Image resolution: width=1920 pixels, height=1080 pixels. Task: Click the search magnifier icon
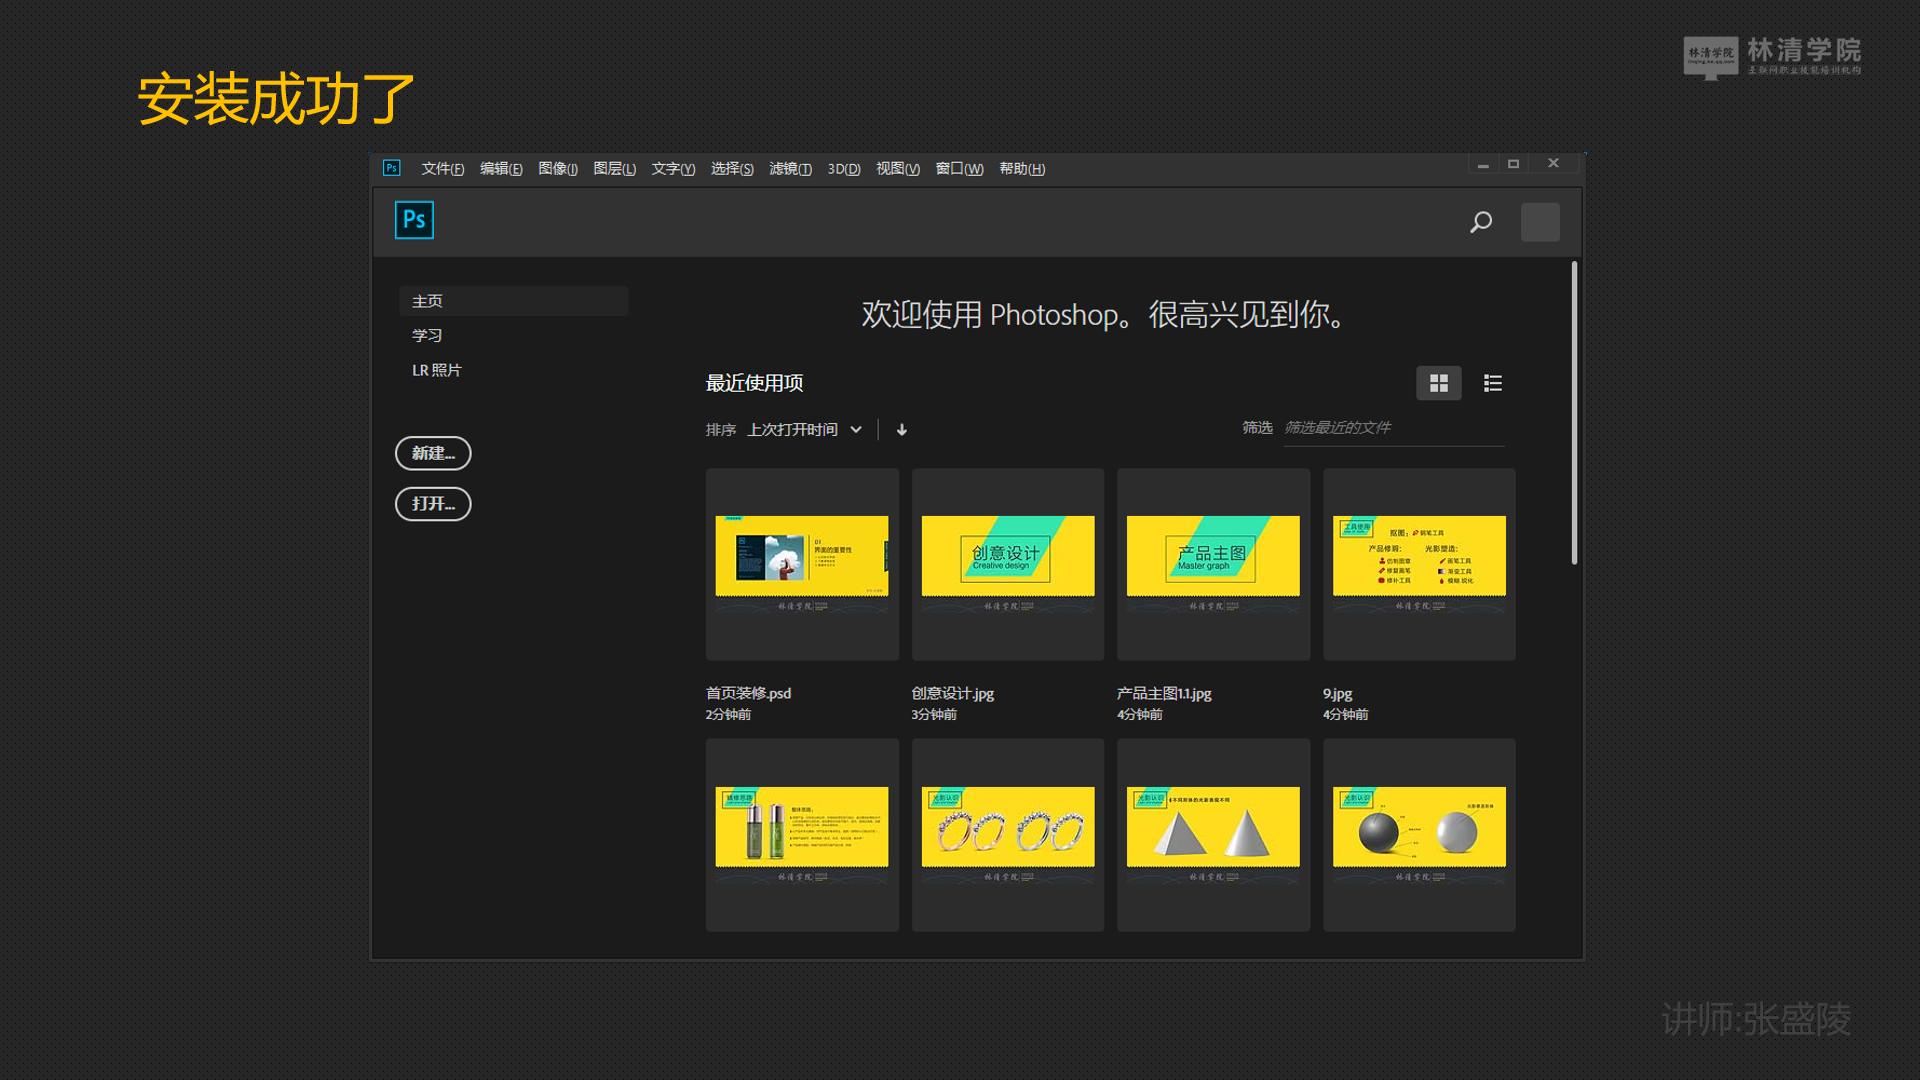(x=1481, y=222)
